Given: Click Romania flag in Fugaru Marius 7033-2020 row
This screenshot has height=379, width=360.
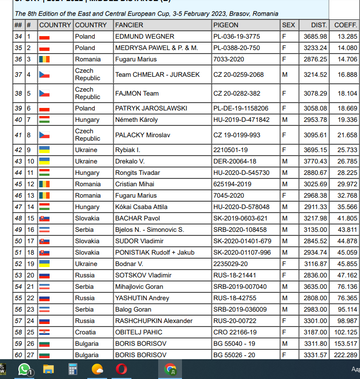Looking at the screenshot, I should coord(44,59).
